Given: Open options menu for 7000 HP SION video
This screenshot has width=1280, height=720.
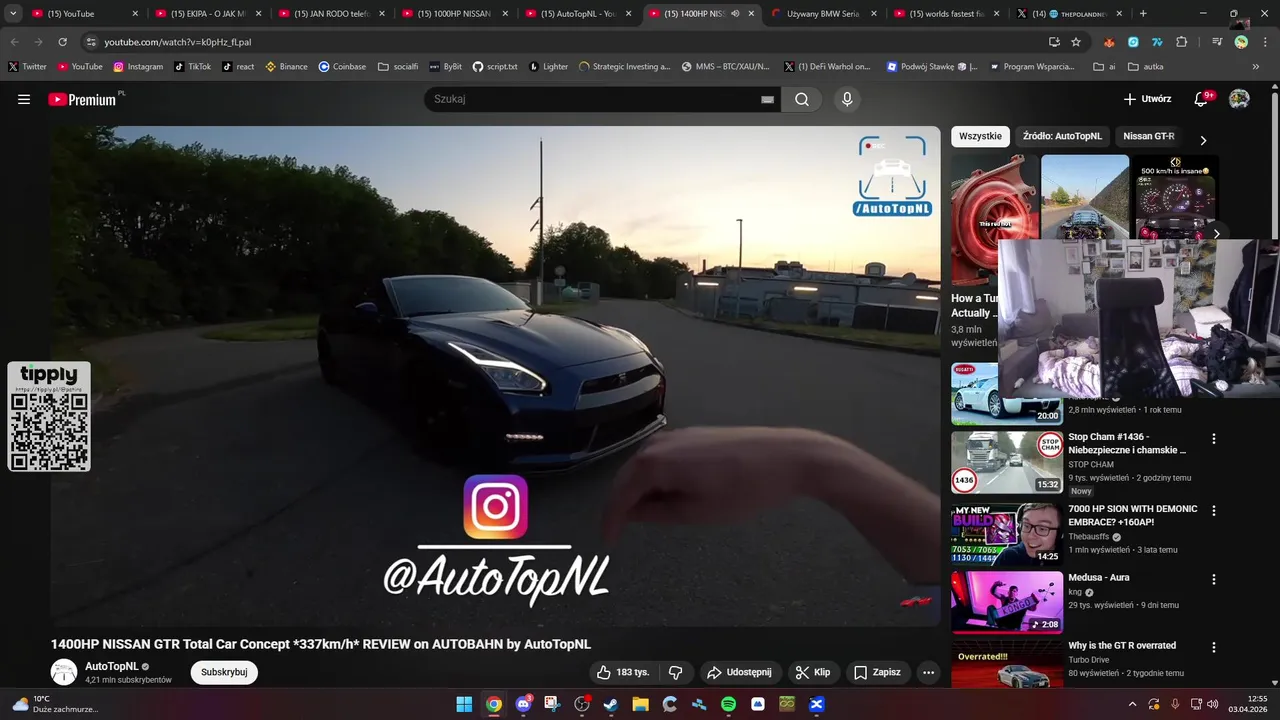Looking at the screenshot, I should 1214,510.
